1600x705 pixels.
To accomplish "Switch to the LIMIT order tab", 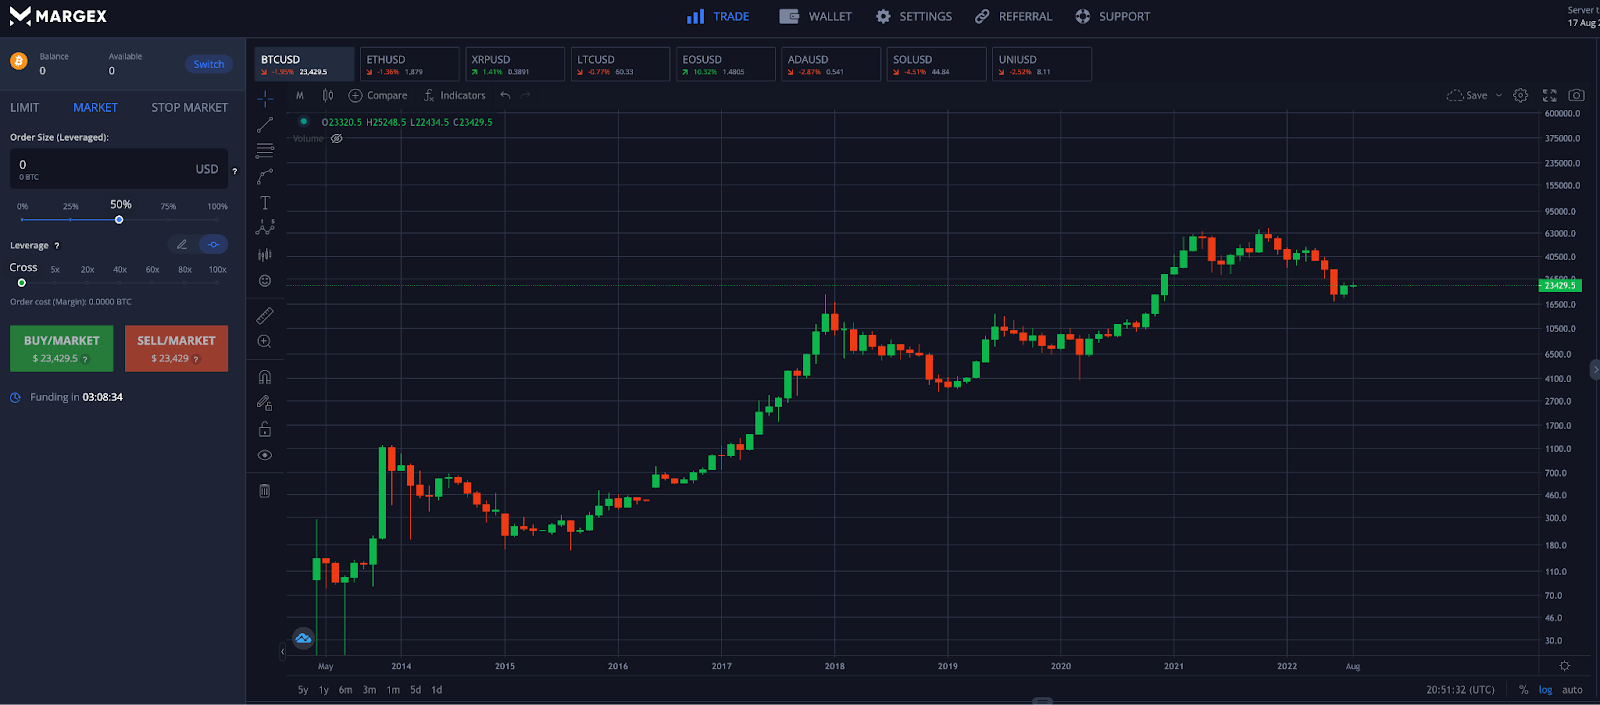I will pos(25,108).
